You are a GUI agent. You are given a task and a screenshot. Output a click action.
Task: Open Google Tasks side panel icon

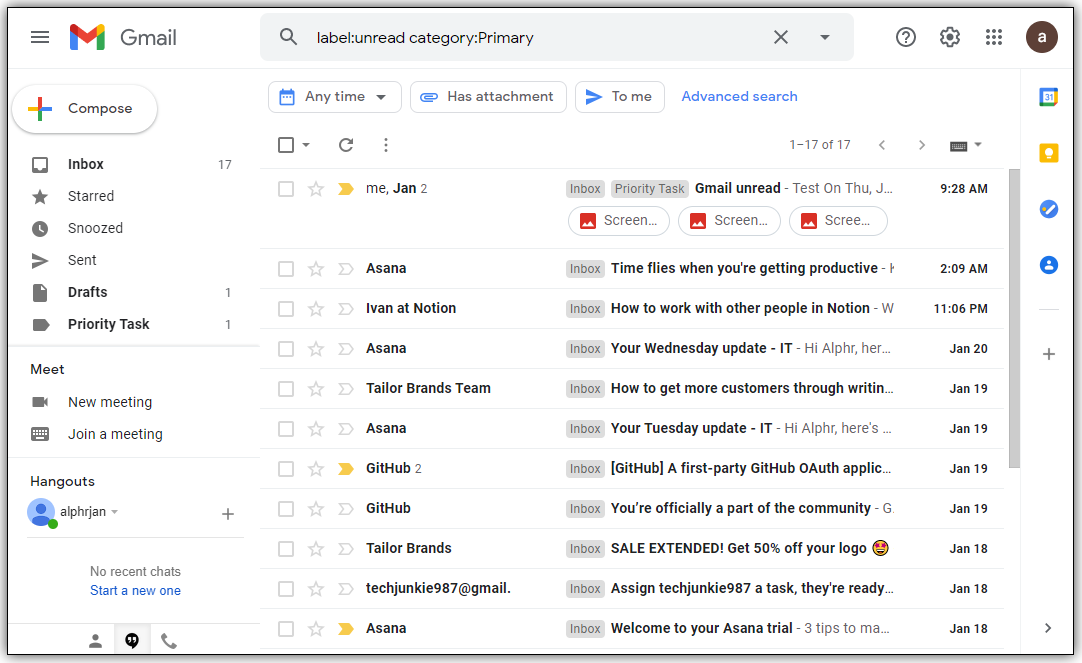coord(1049,208)
